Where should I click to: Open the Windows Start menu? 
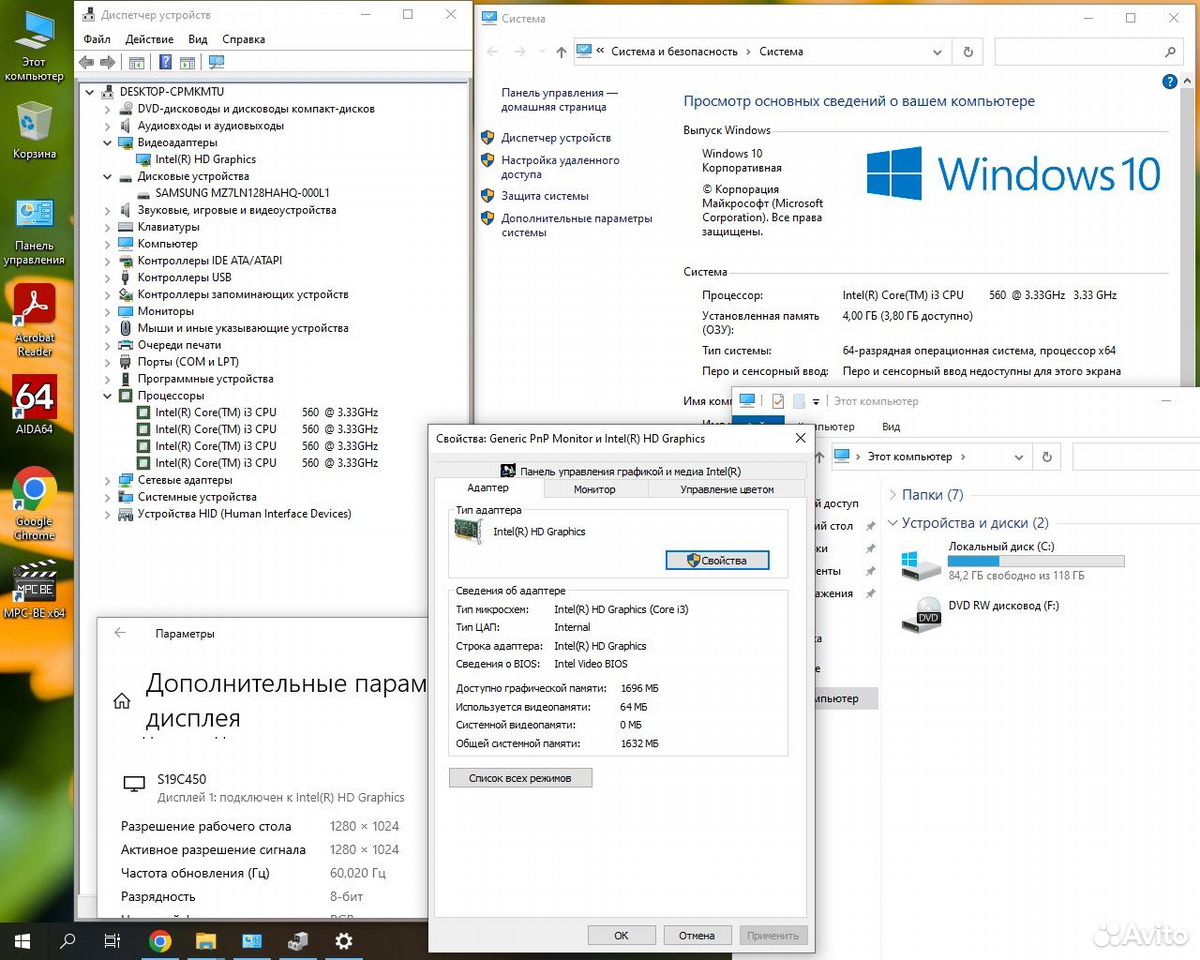22,941
